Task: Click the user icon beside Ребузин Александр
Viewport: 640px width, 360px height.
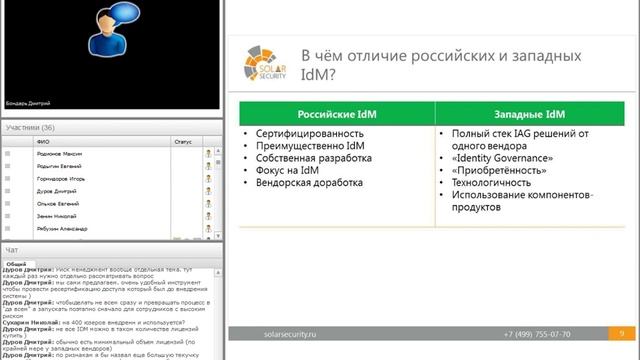Action: (x=209, y=229)
